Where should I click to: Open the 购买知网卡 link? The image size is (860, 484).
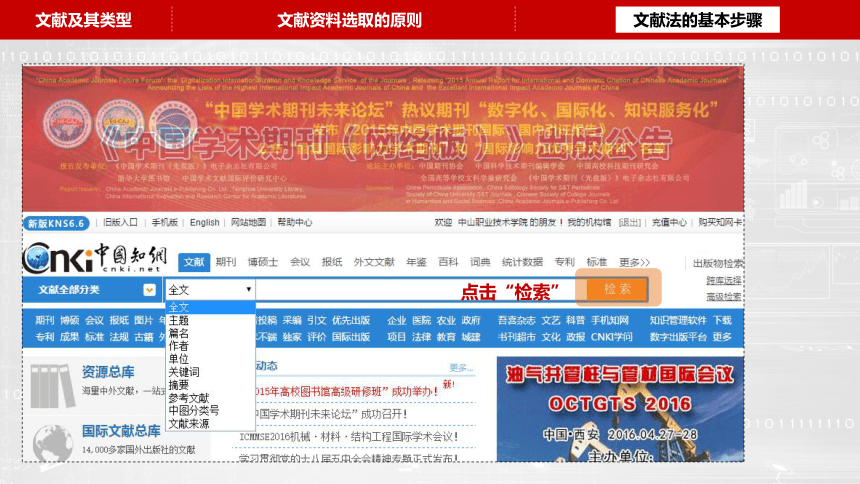click(x=720, y=222)
